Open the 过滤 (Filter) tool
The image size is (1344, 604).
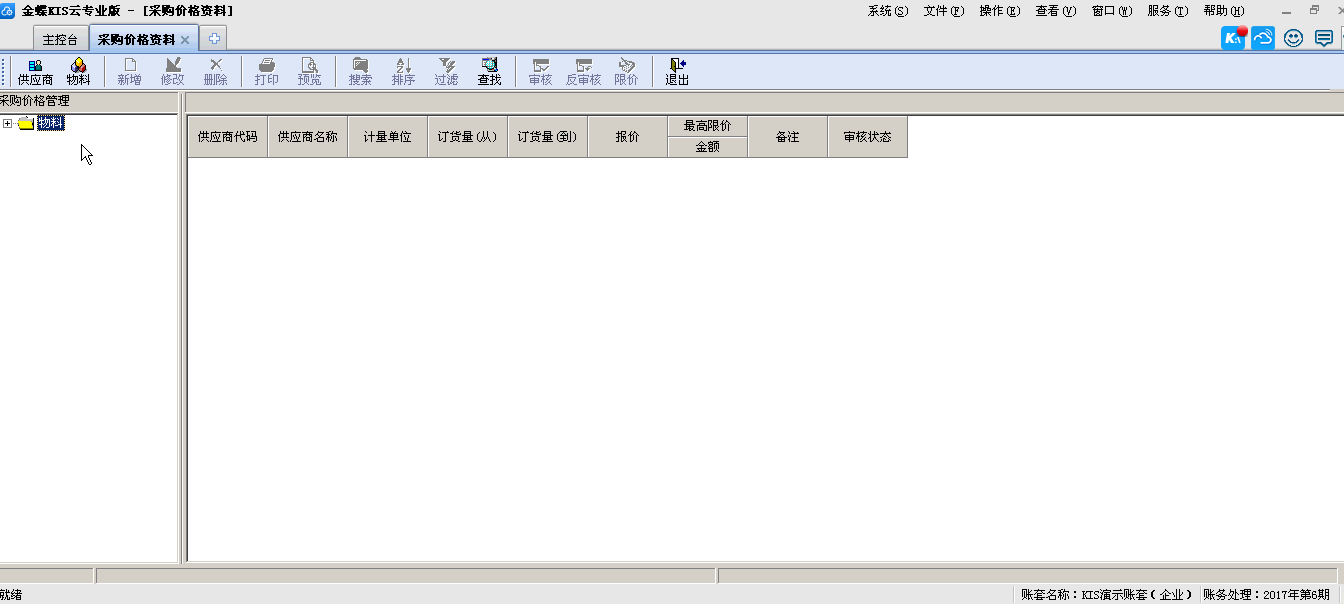coord(446,71)
